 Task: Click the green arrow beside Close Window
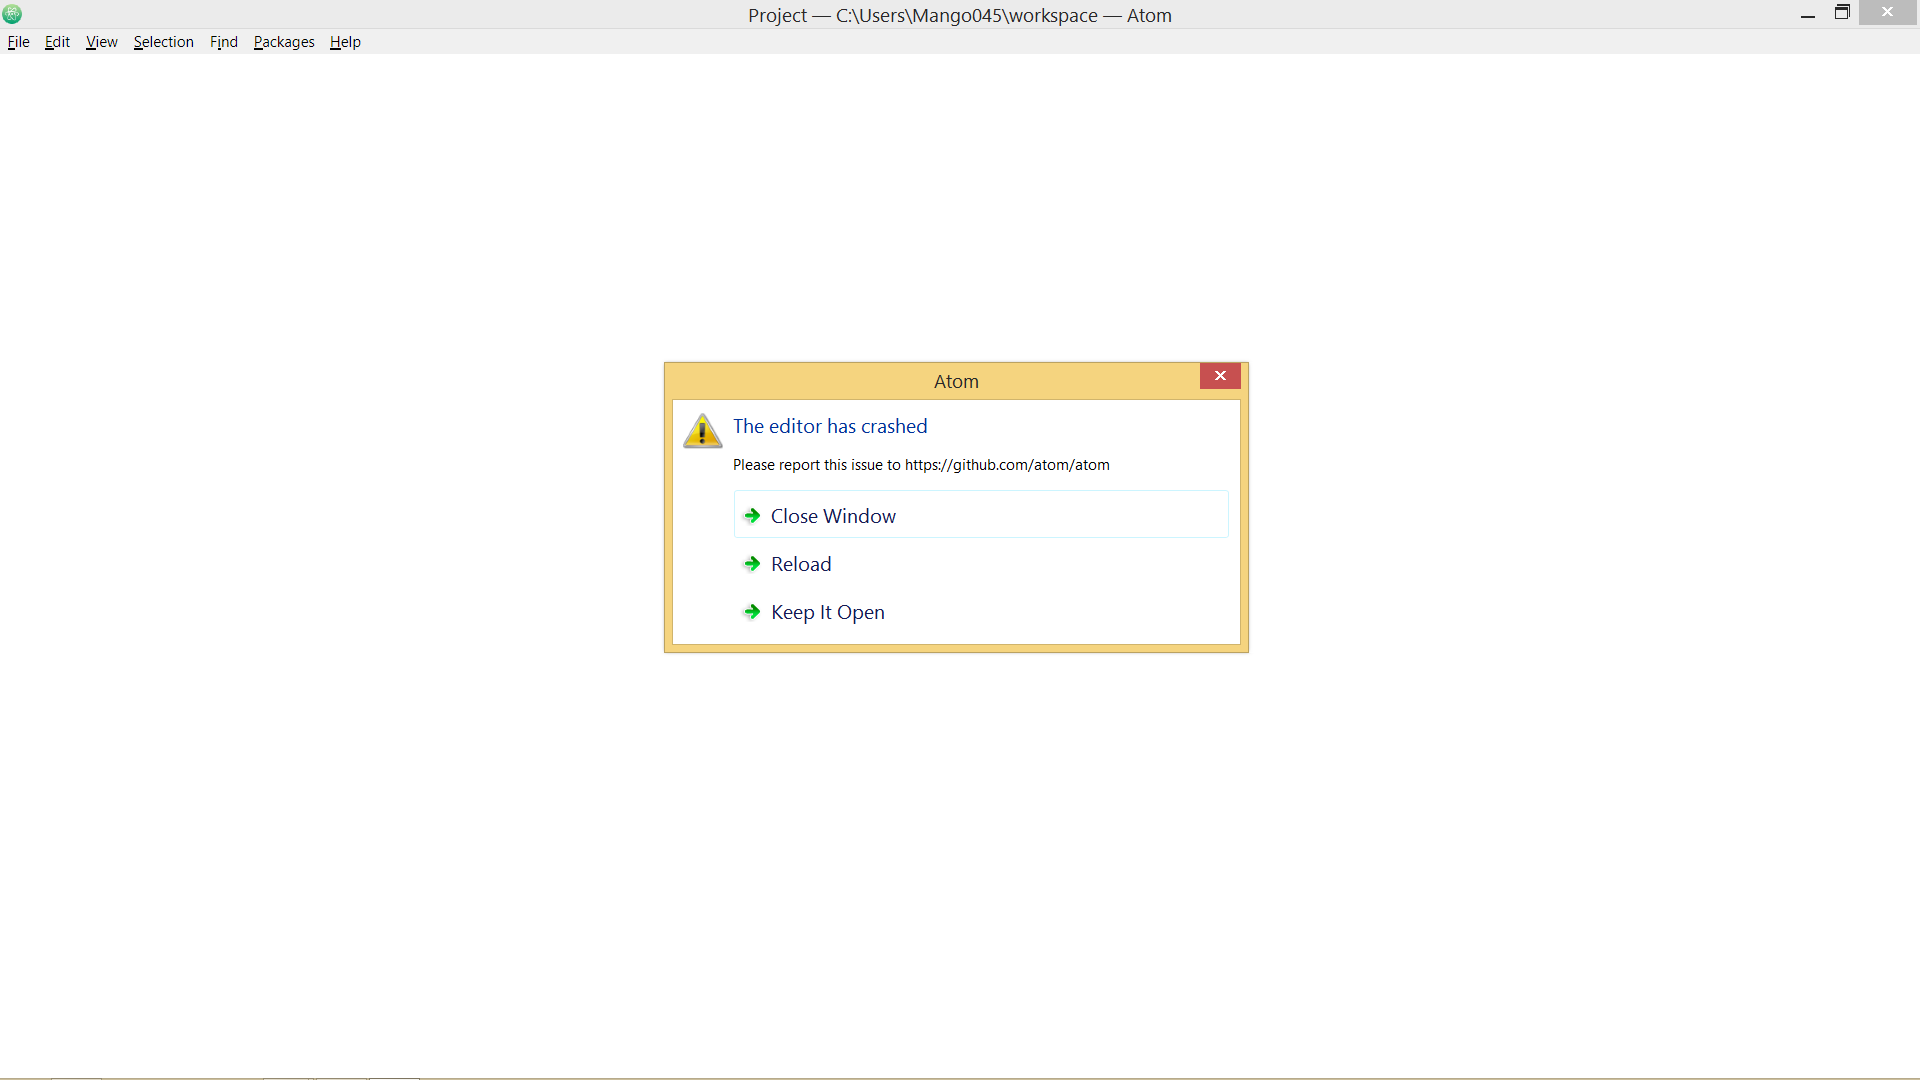(751, 515)
